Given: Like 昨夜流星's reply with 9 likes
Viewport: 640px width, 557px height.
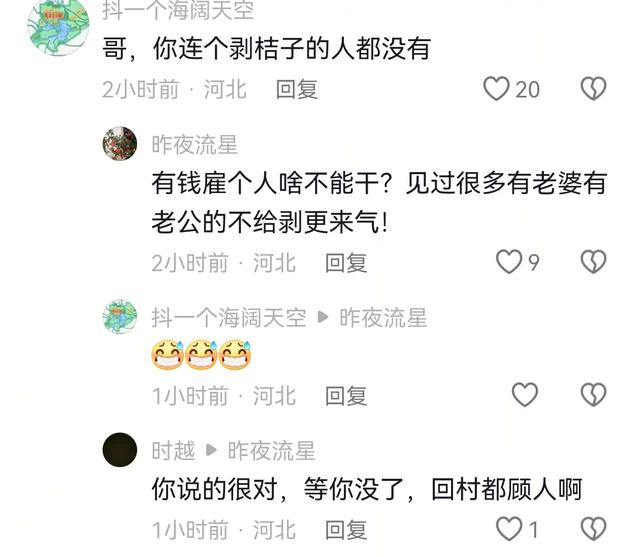Looking at the screenshot, I should pyautogui.click(x=509, y=262).
